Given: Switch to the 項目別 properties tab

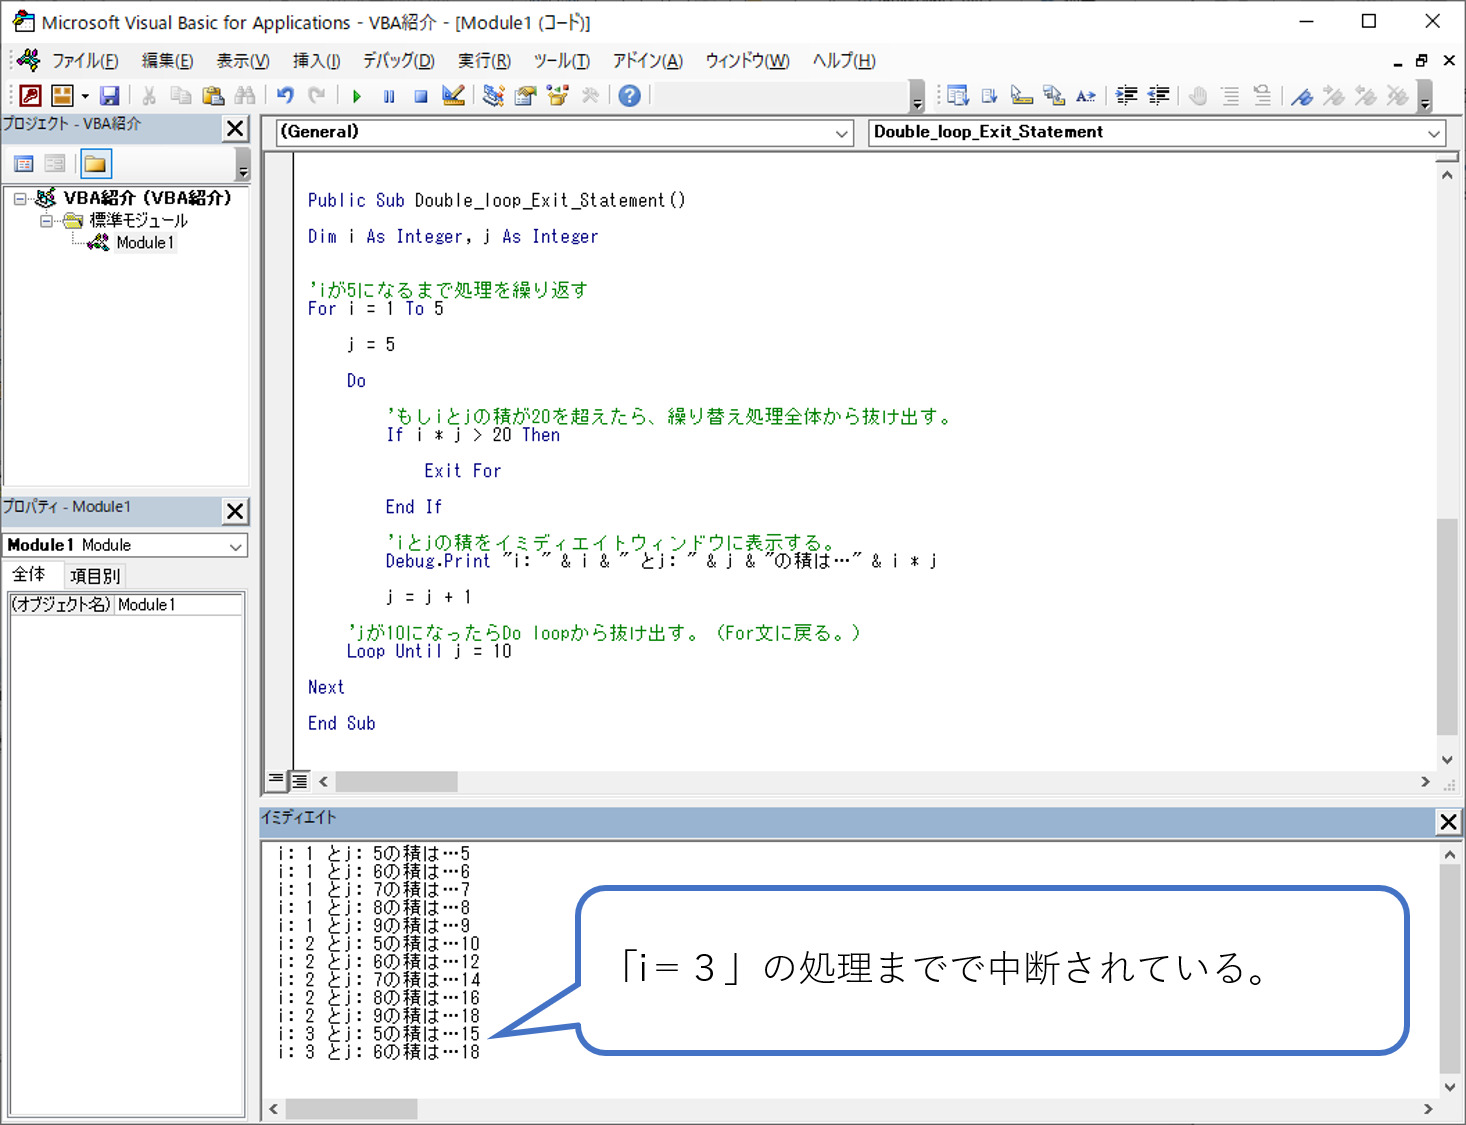Looking at the screenshot, I should click(94, 575).
